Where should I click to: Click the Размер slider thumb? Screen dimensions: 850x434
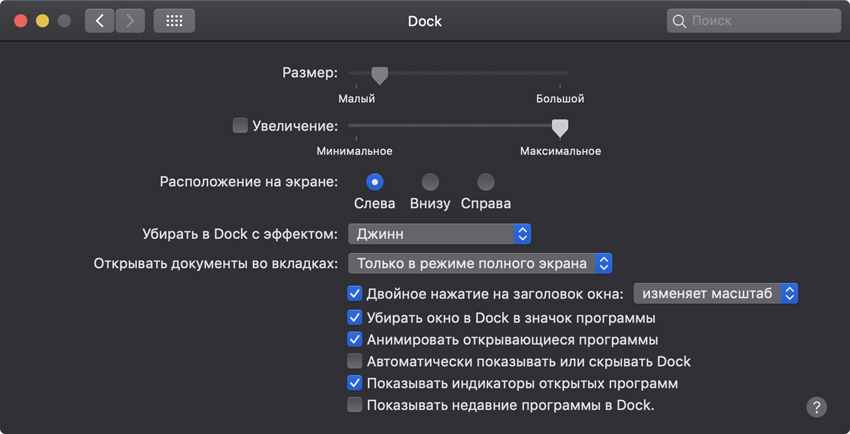tap(379, 75)
